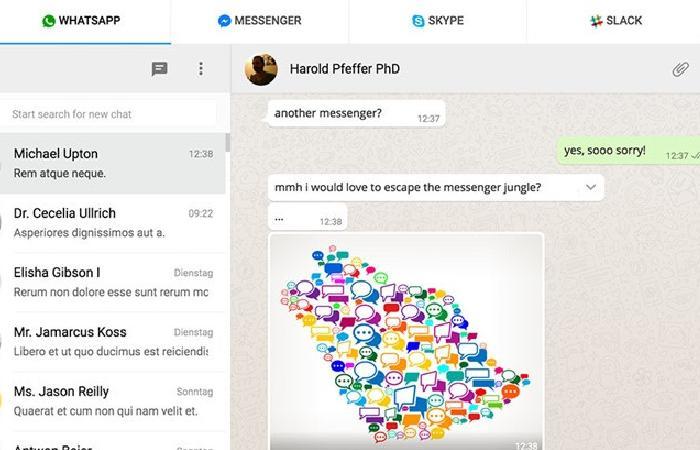Open the Dr. Cecelia Ullrich conversation
Screen dimensions: 700x450
[112, 223]
